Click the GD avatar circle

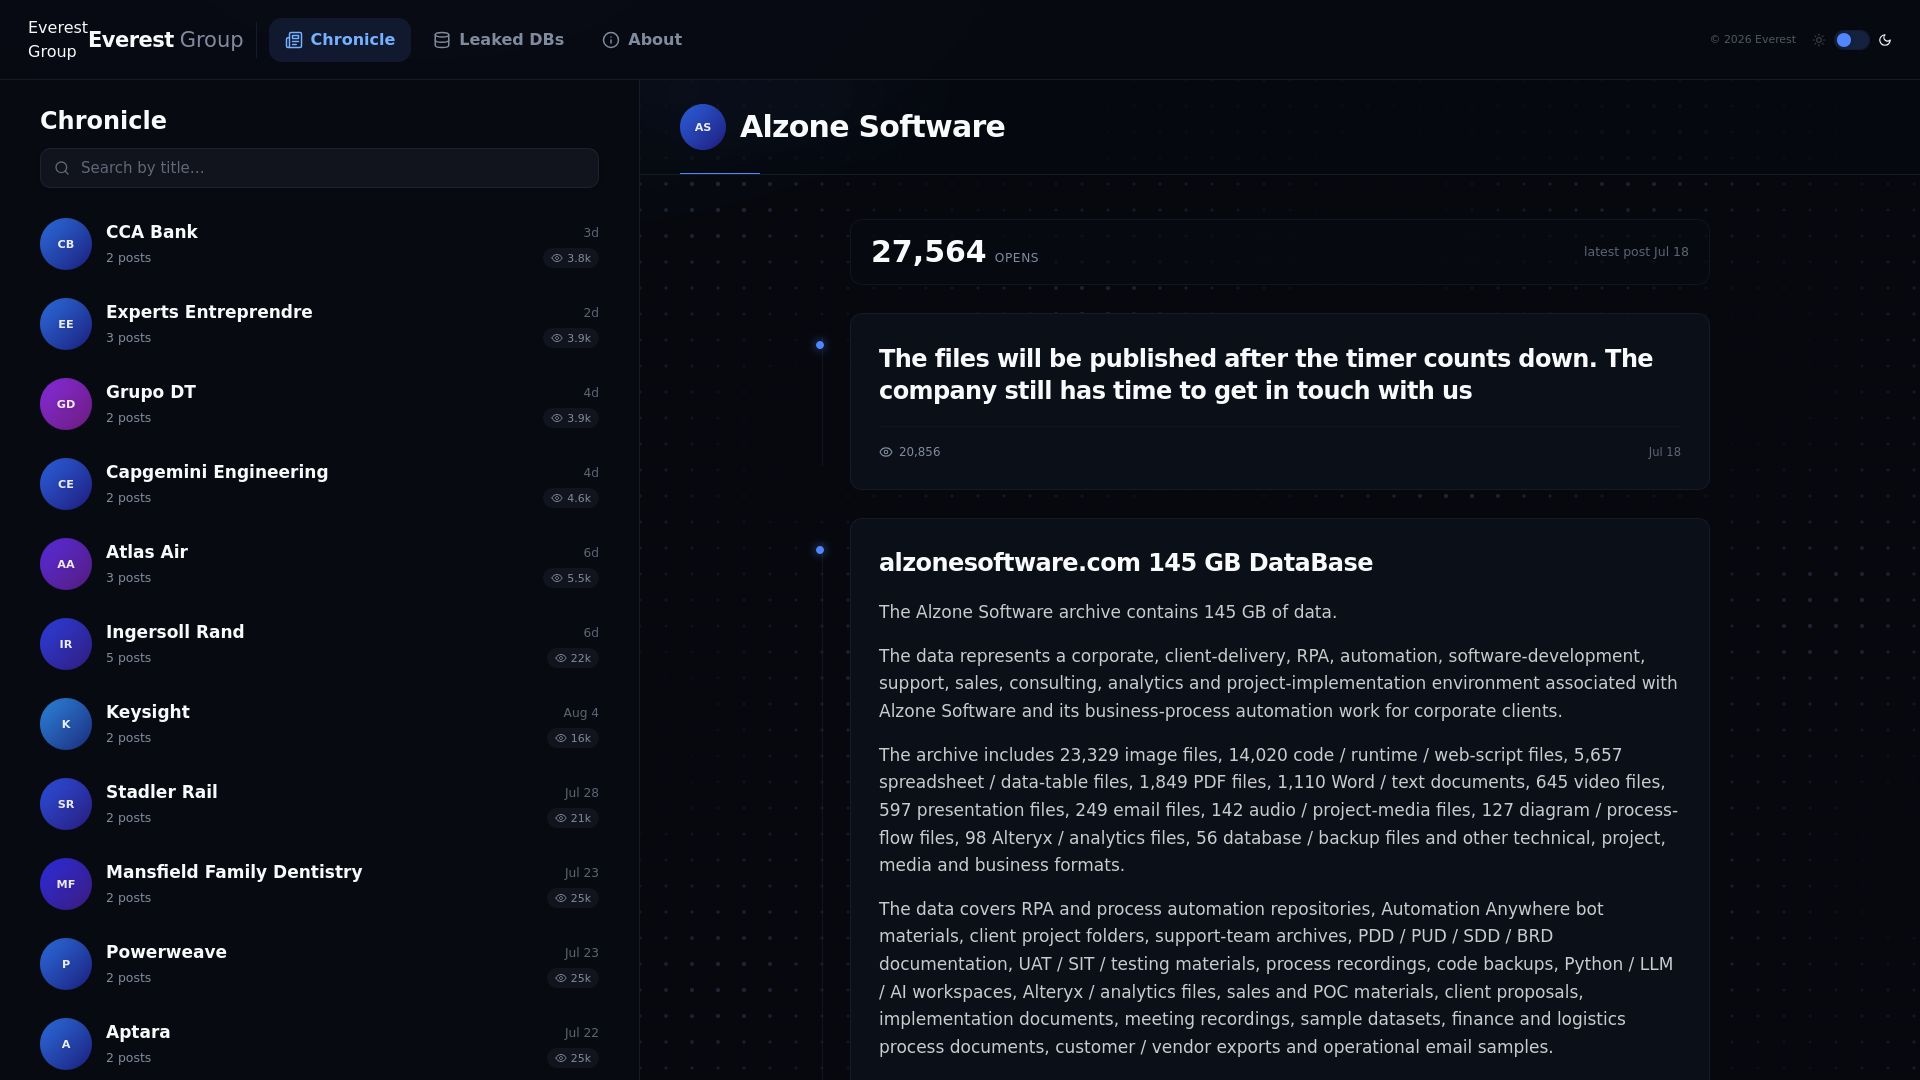(x=66, y=404)
